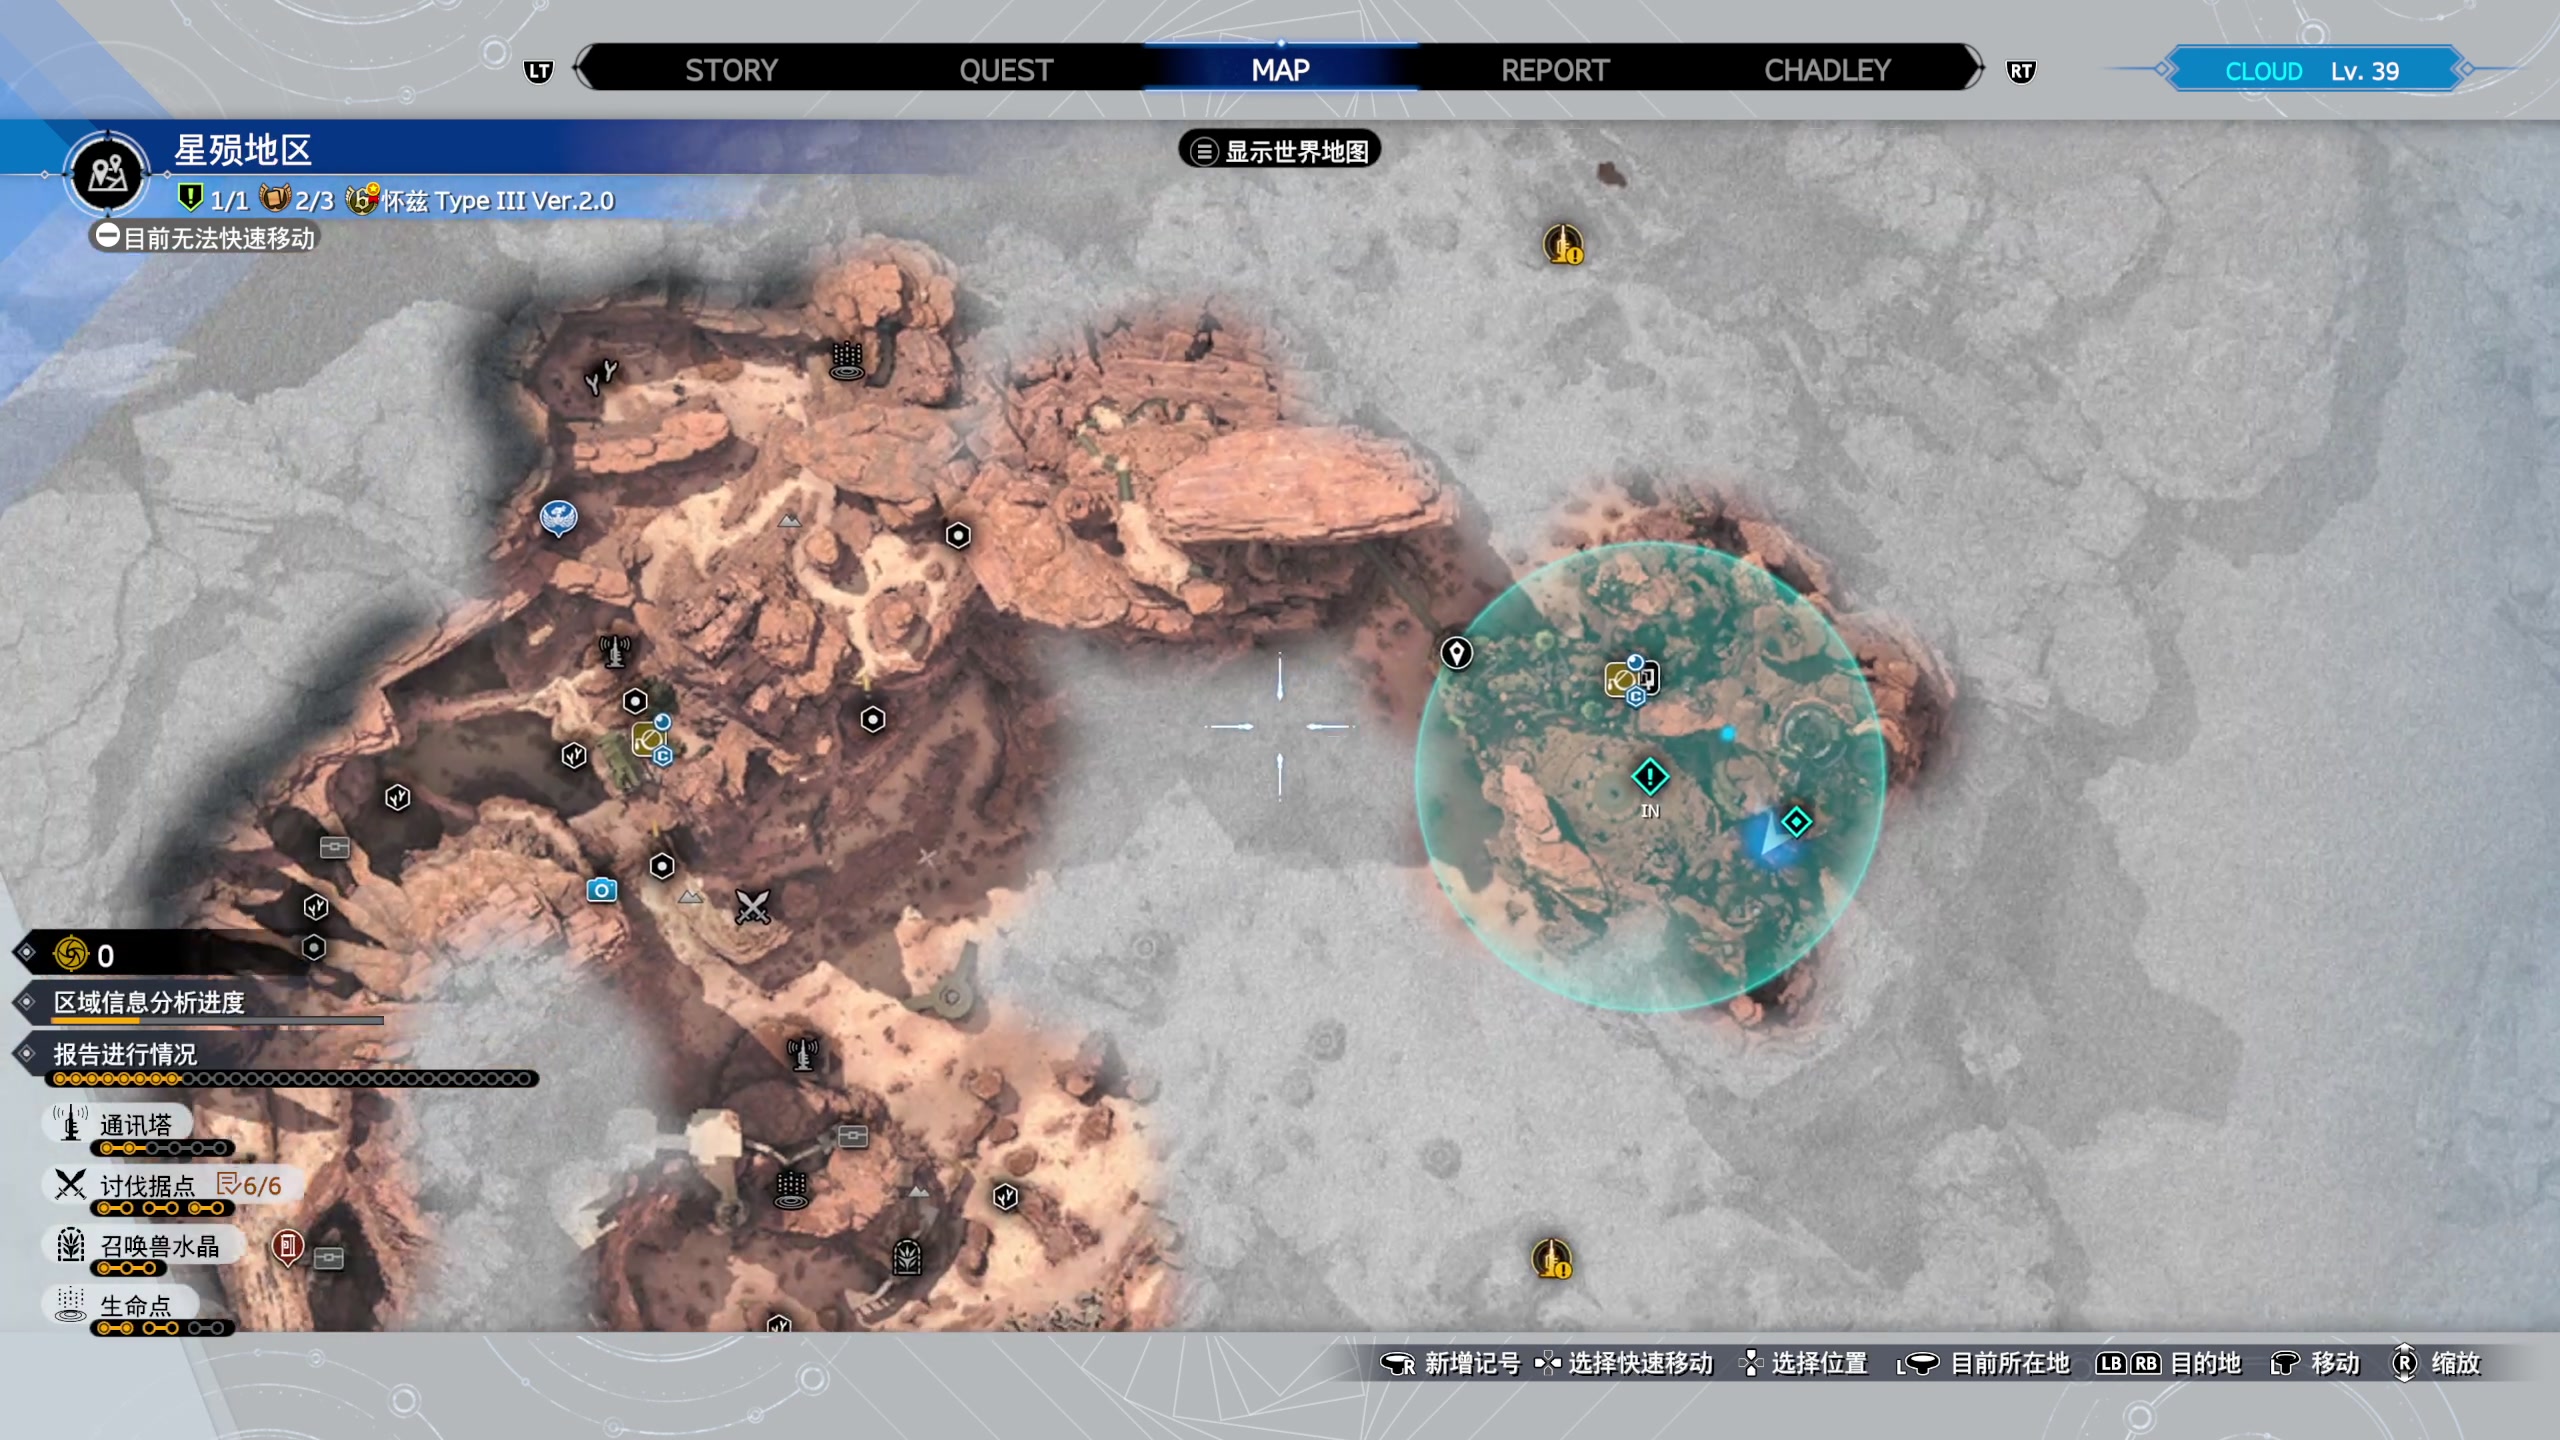Screen dimensions: 2560x1440
Task: Click the crossed swords combat icon on map
Action: coord(752,907)
